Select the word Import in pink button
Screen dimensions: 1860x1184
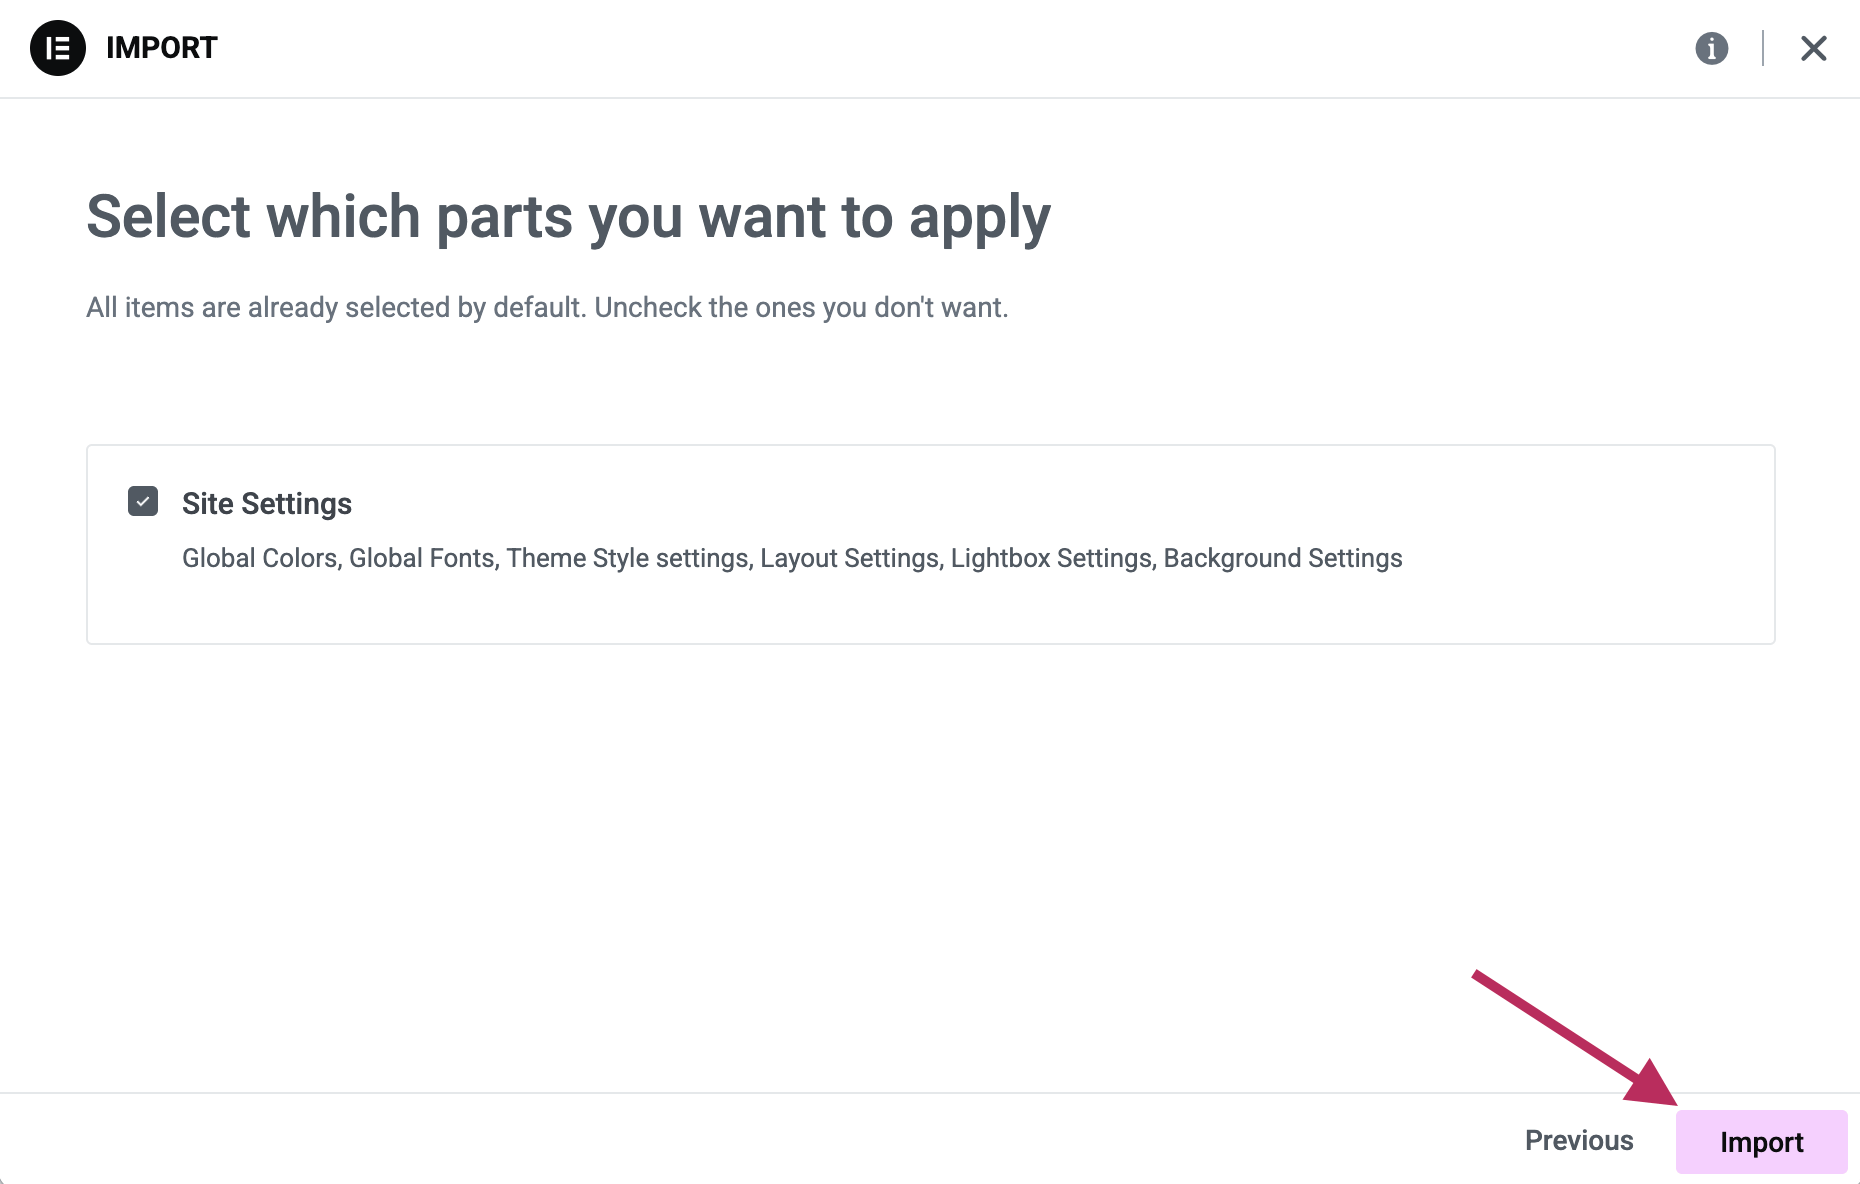click(x=1761, y=1142)
